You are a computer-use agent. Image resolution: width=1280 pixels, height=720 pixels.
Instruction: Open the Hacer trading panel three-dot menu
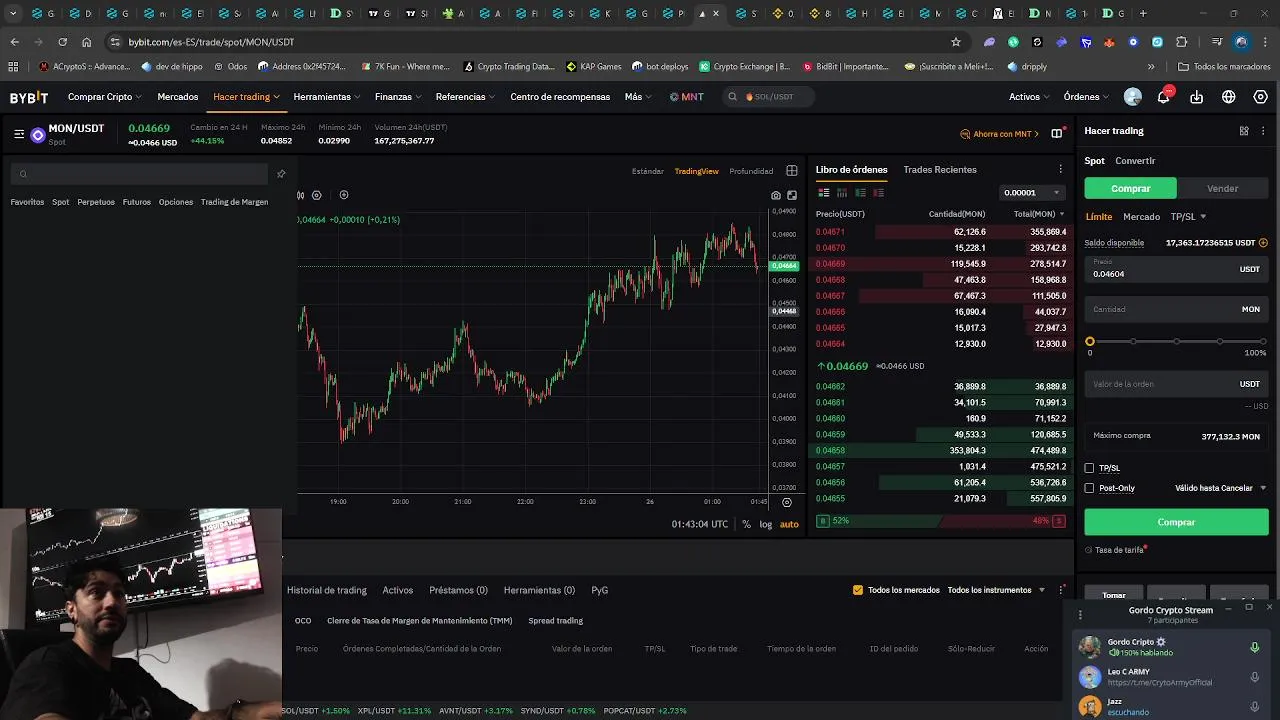click(1264, 131)
